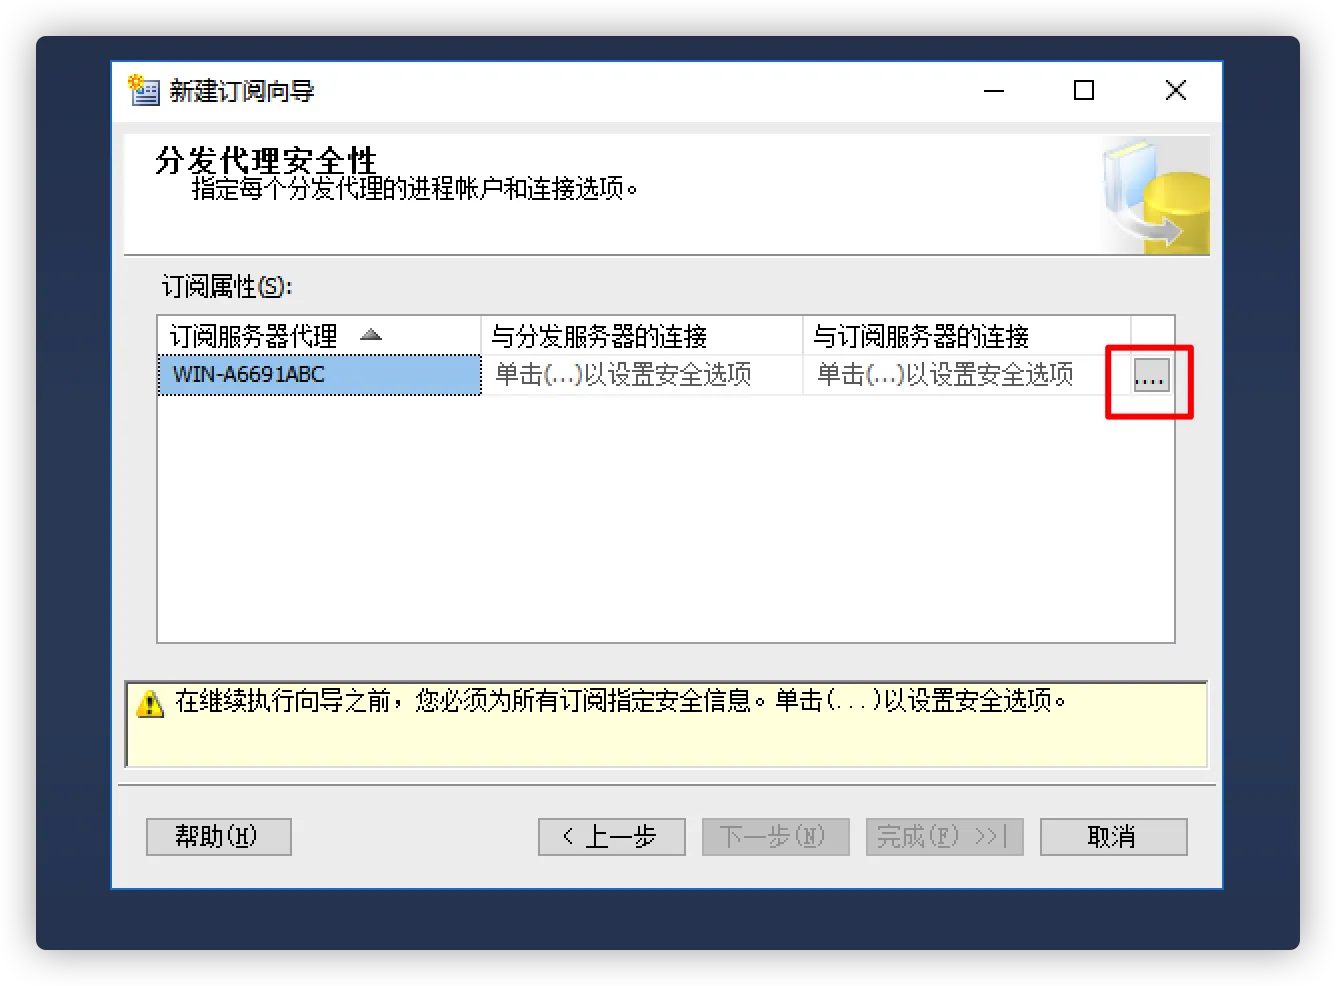
Task: Click the disabled 下一步(N) button
Action: click(776, 837)
